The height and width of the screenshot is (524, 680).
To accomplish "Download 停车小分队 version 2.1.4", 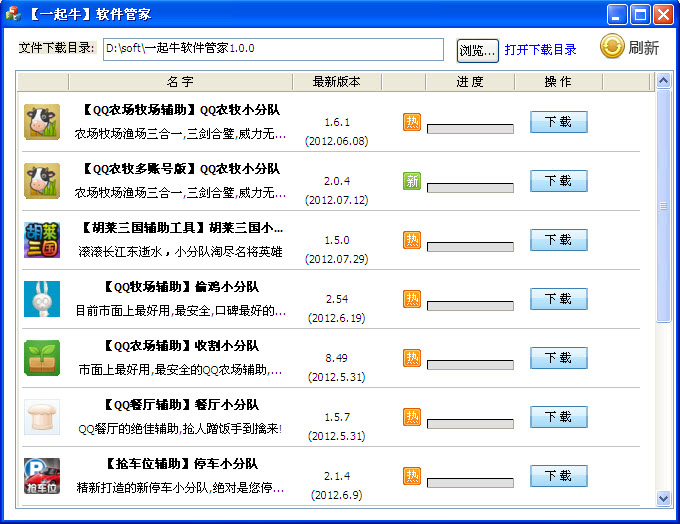I will [559, 476].
